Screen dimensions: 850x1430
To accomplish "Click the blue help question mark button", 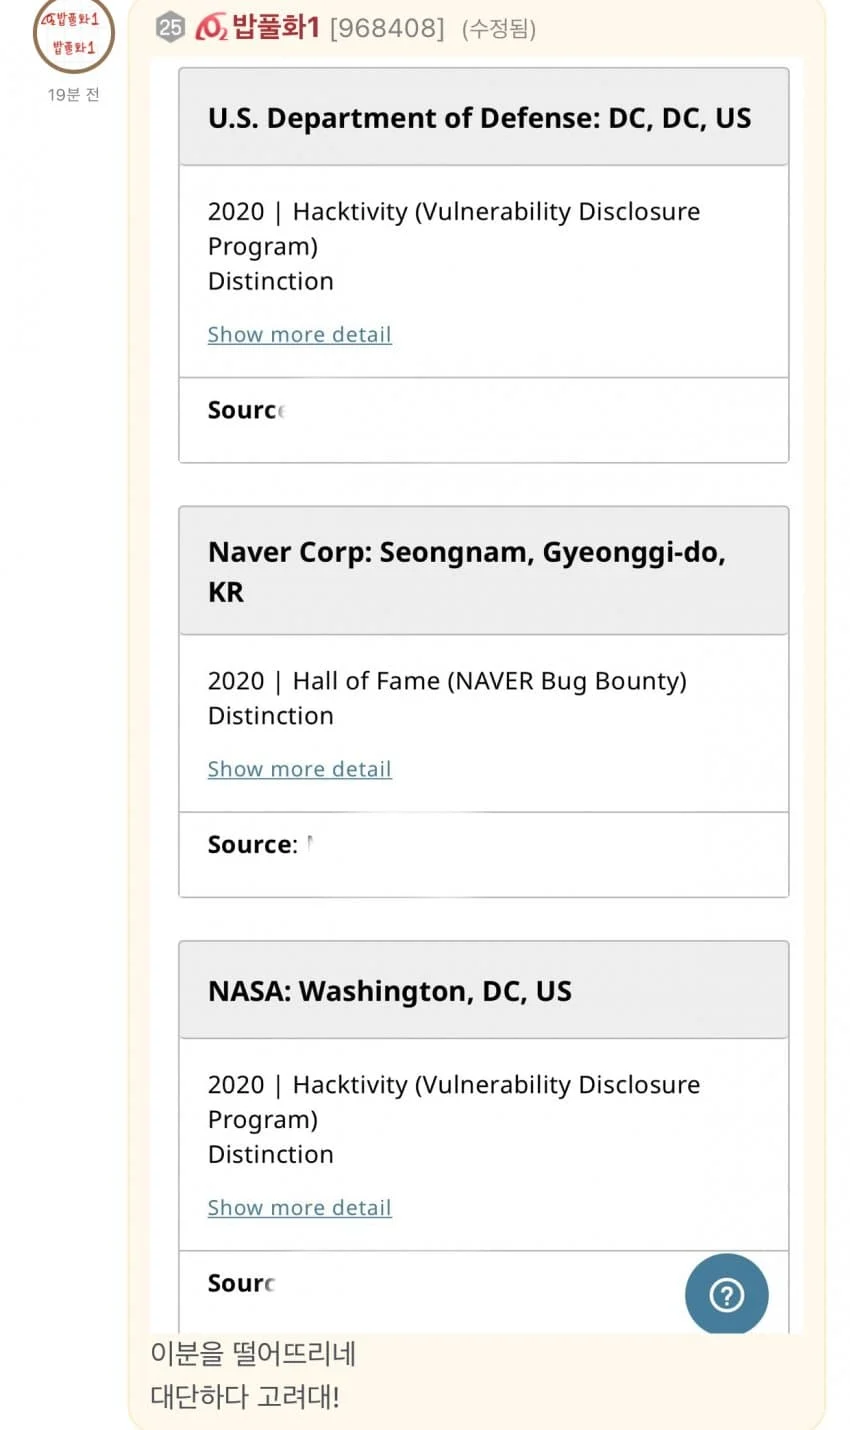I will (x=726, y=1295).
